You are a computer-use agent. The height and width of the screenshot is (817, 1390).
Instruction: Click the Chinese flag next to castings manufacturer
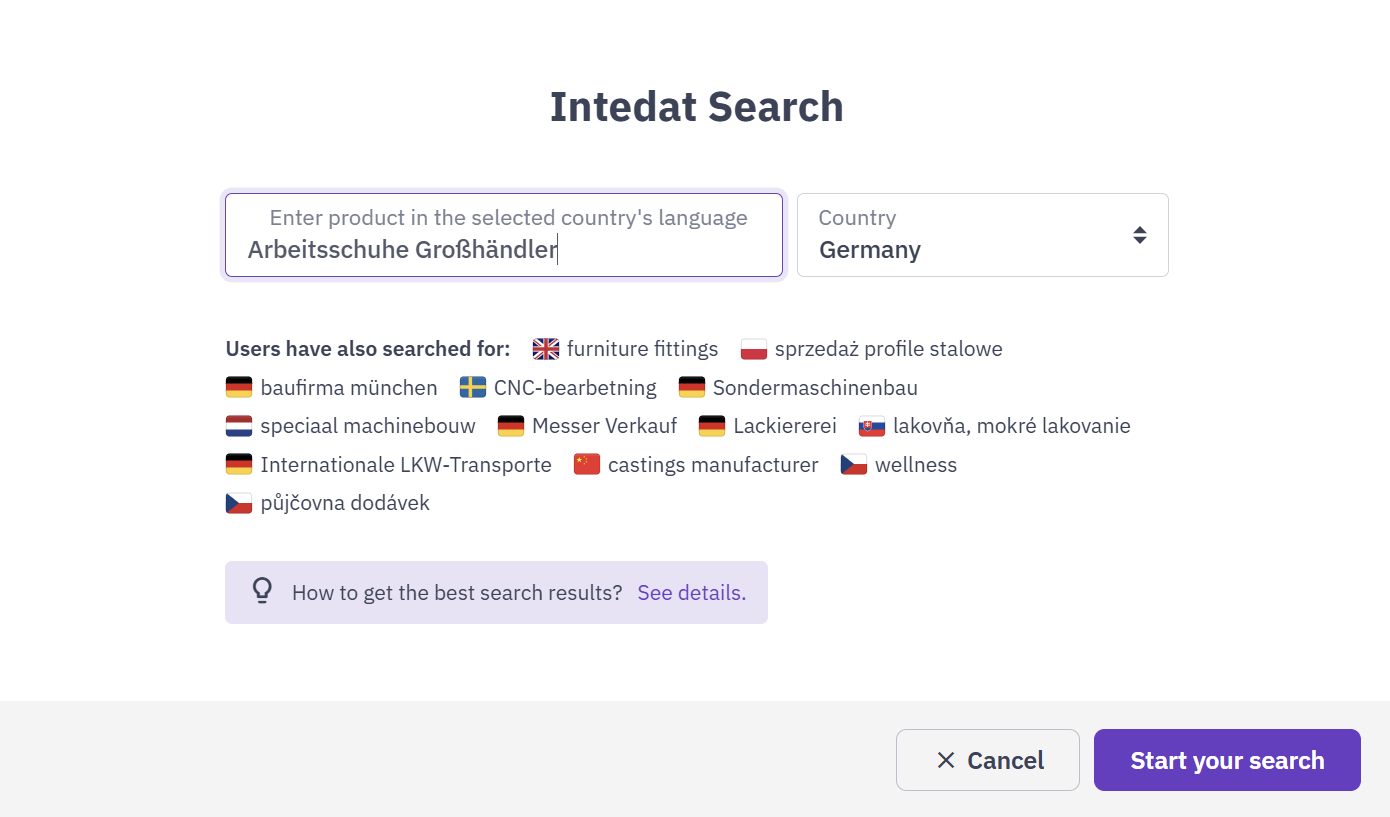click(587, 465)
